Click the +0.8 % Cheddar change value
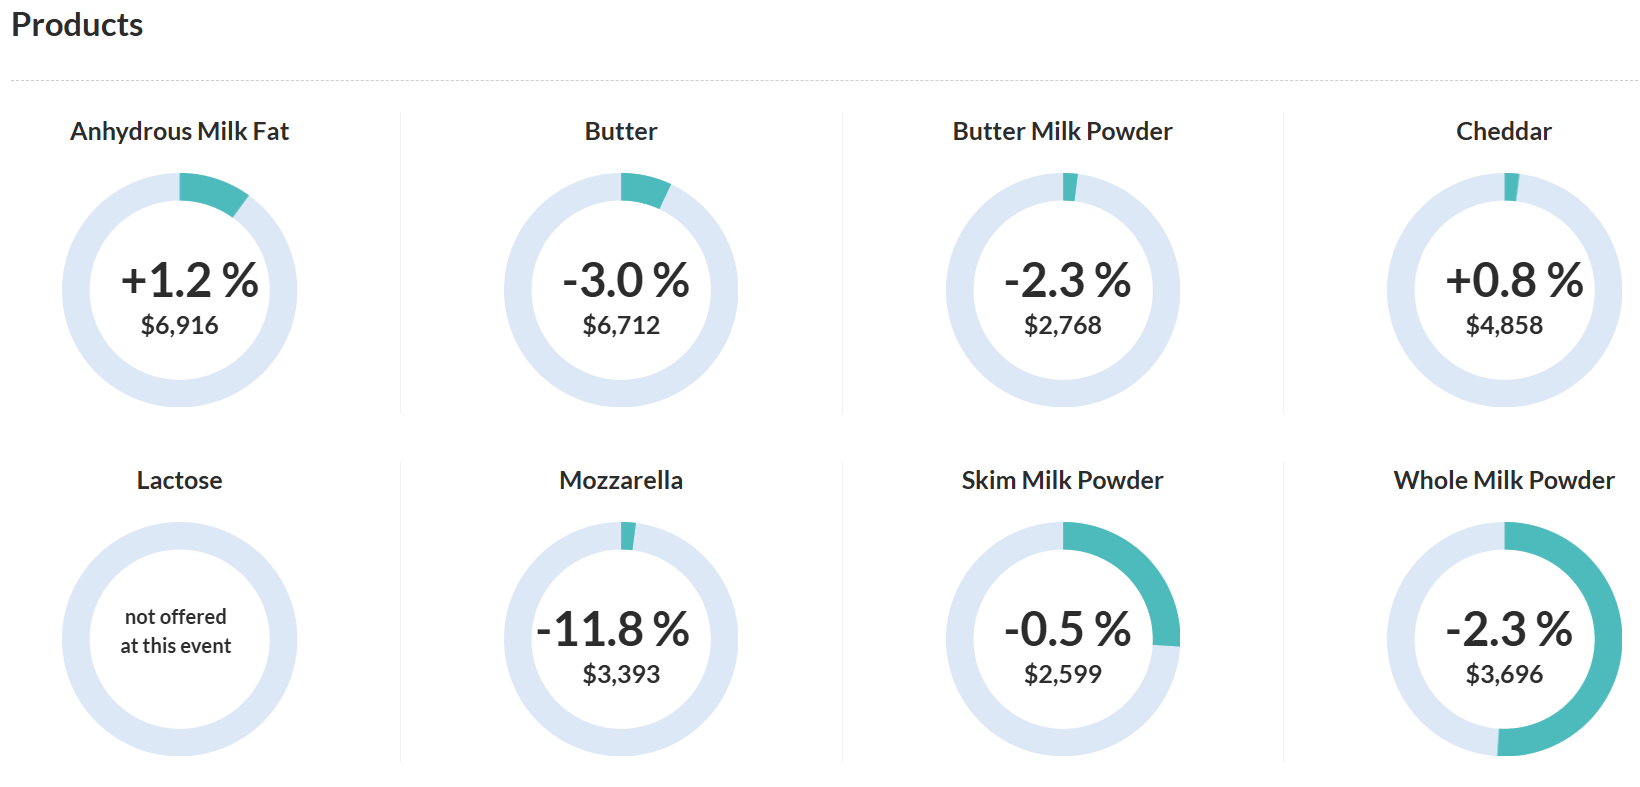 pyautogui.click(x=1514, y=281)
